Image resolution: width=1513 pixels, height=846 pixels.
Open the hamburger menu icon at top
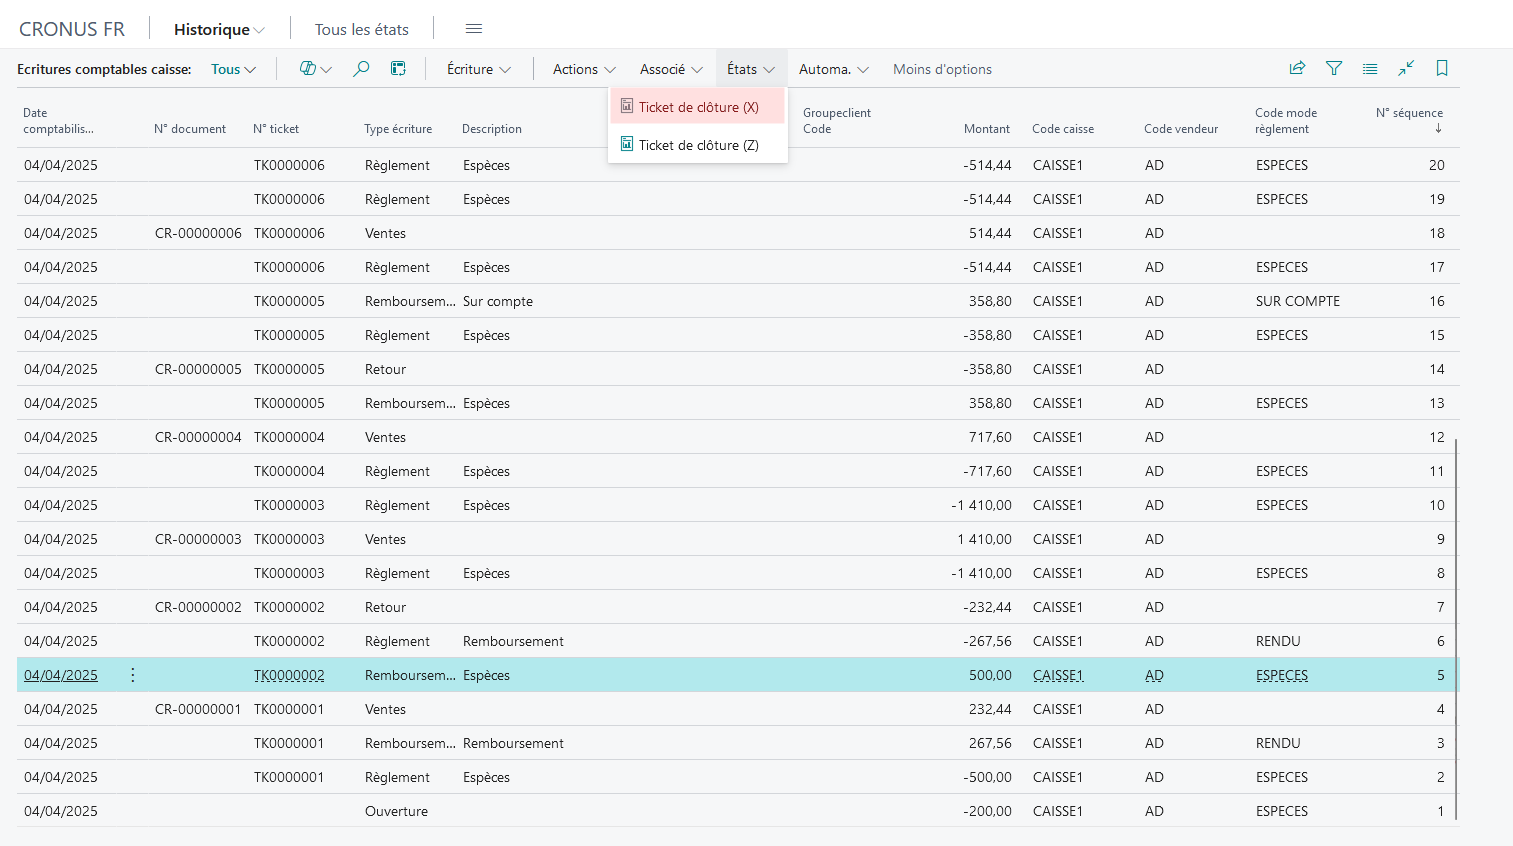tap(474, 29)
